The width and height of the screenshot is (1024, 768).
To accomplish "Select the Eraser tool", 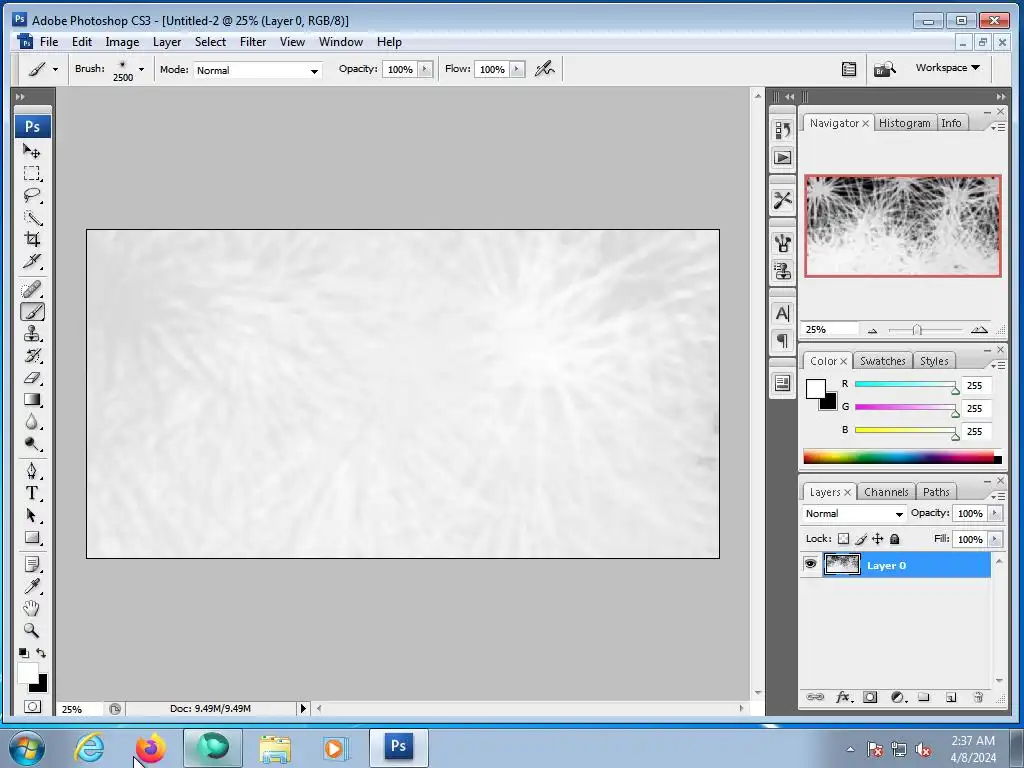I will point(32,377).
